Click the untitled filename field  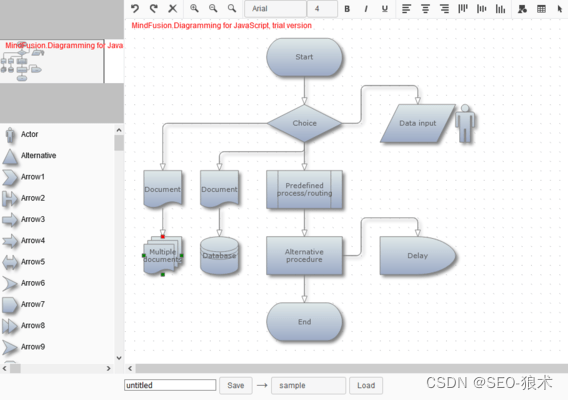pos(170,385)
